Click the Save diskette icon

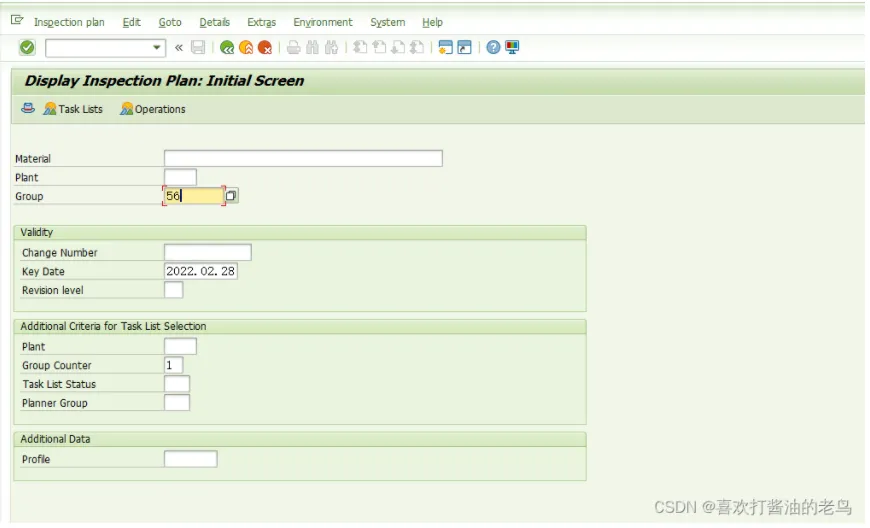tap(198, 48)
